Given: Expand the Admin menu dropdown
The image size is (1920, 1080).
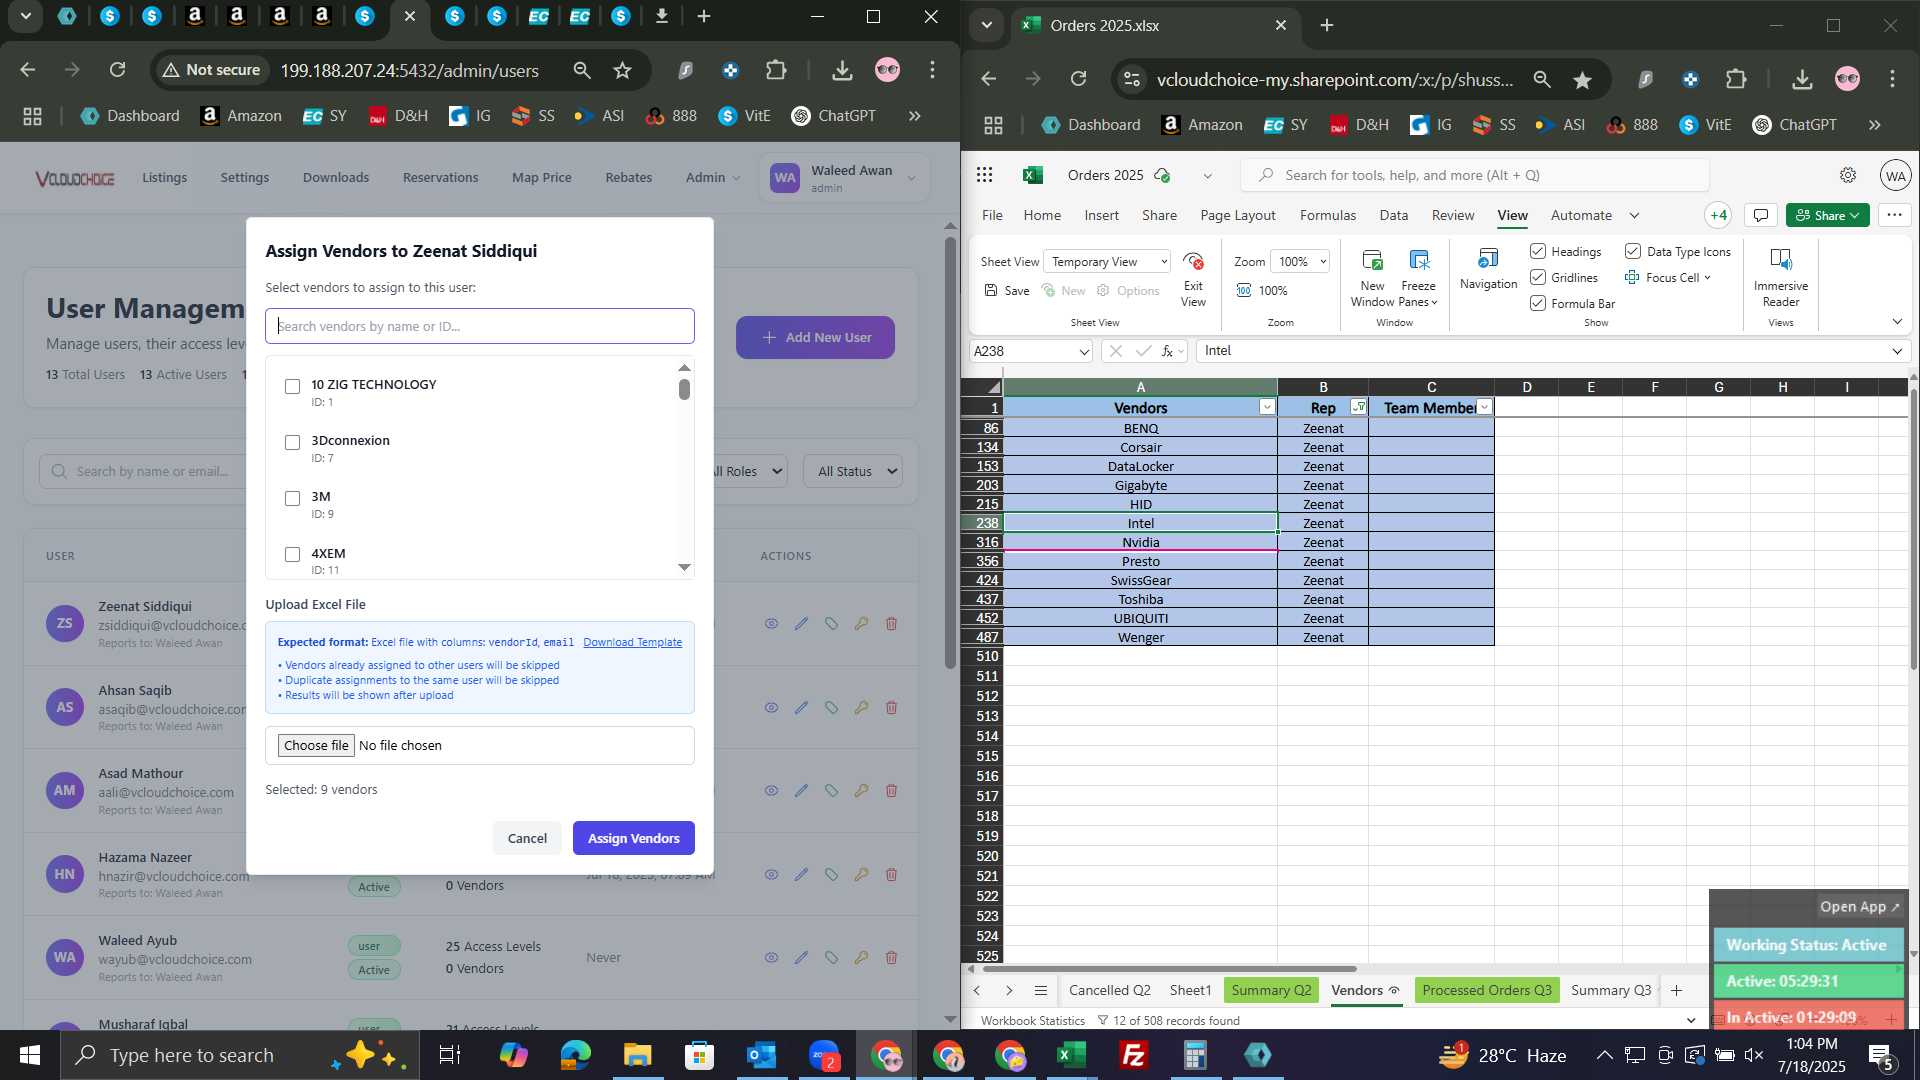Looking at the screenshot, I should tap(713, 177).
